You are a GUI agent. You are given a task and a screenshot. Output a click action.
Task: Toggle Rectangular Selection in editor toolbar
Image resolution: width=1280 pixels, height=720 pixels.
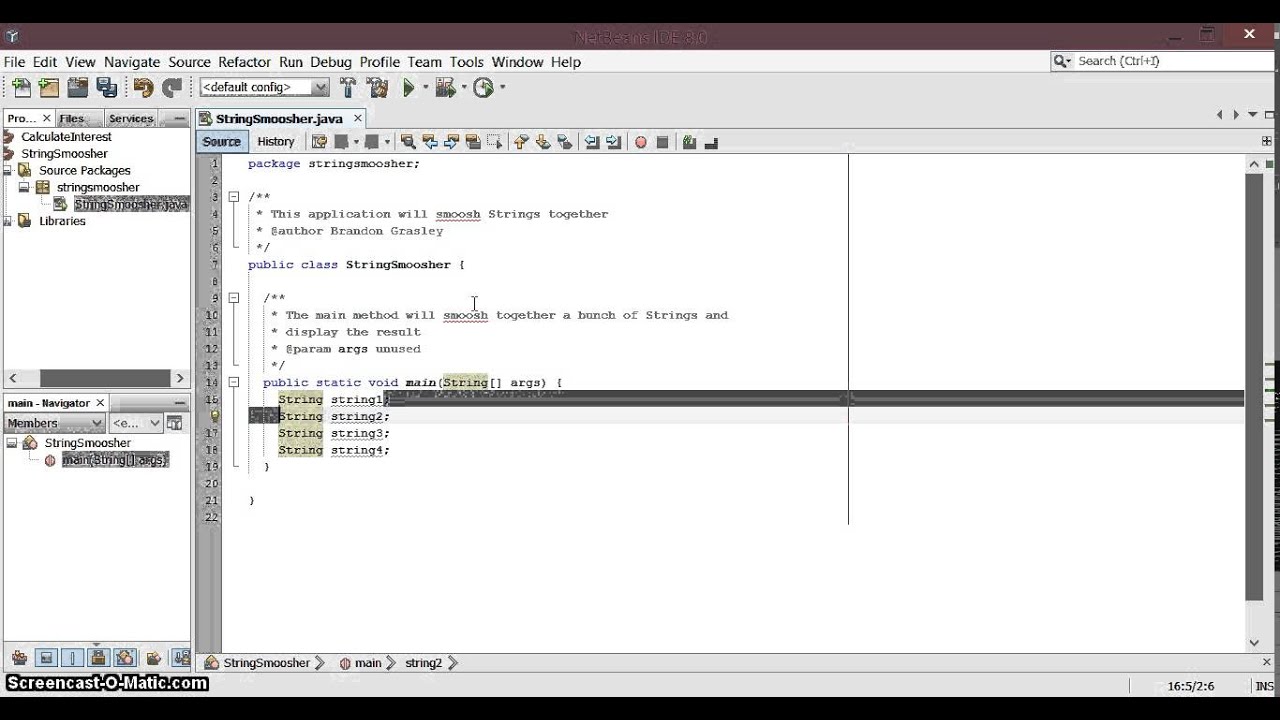(493, 142)
